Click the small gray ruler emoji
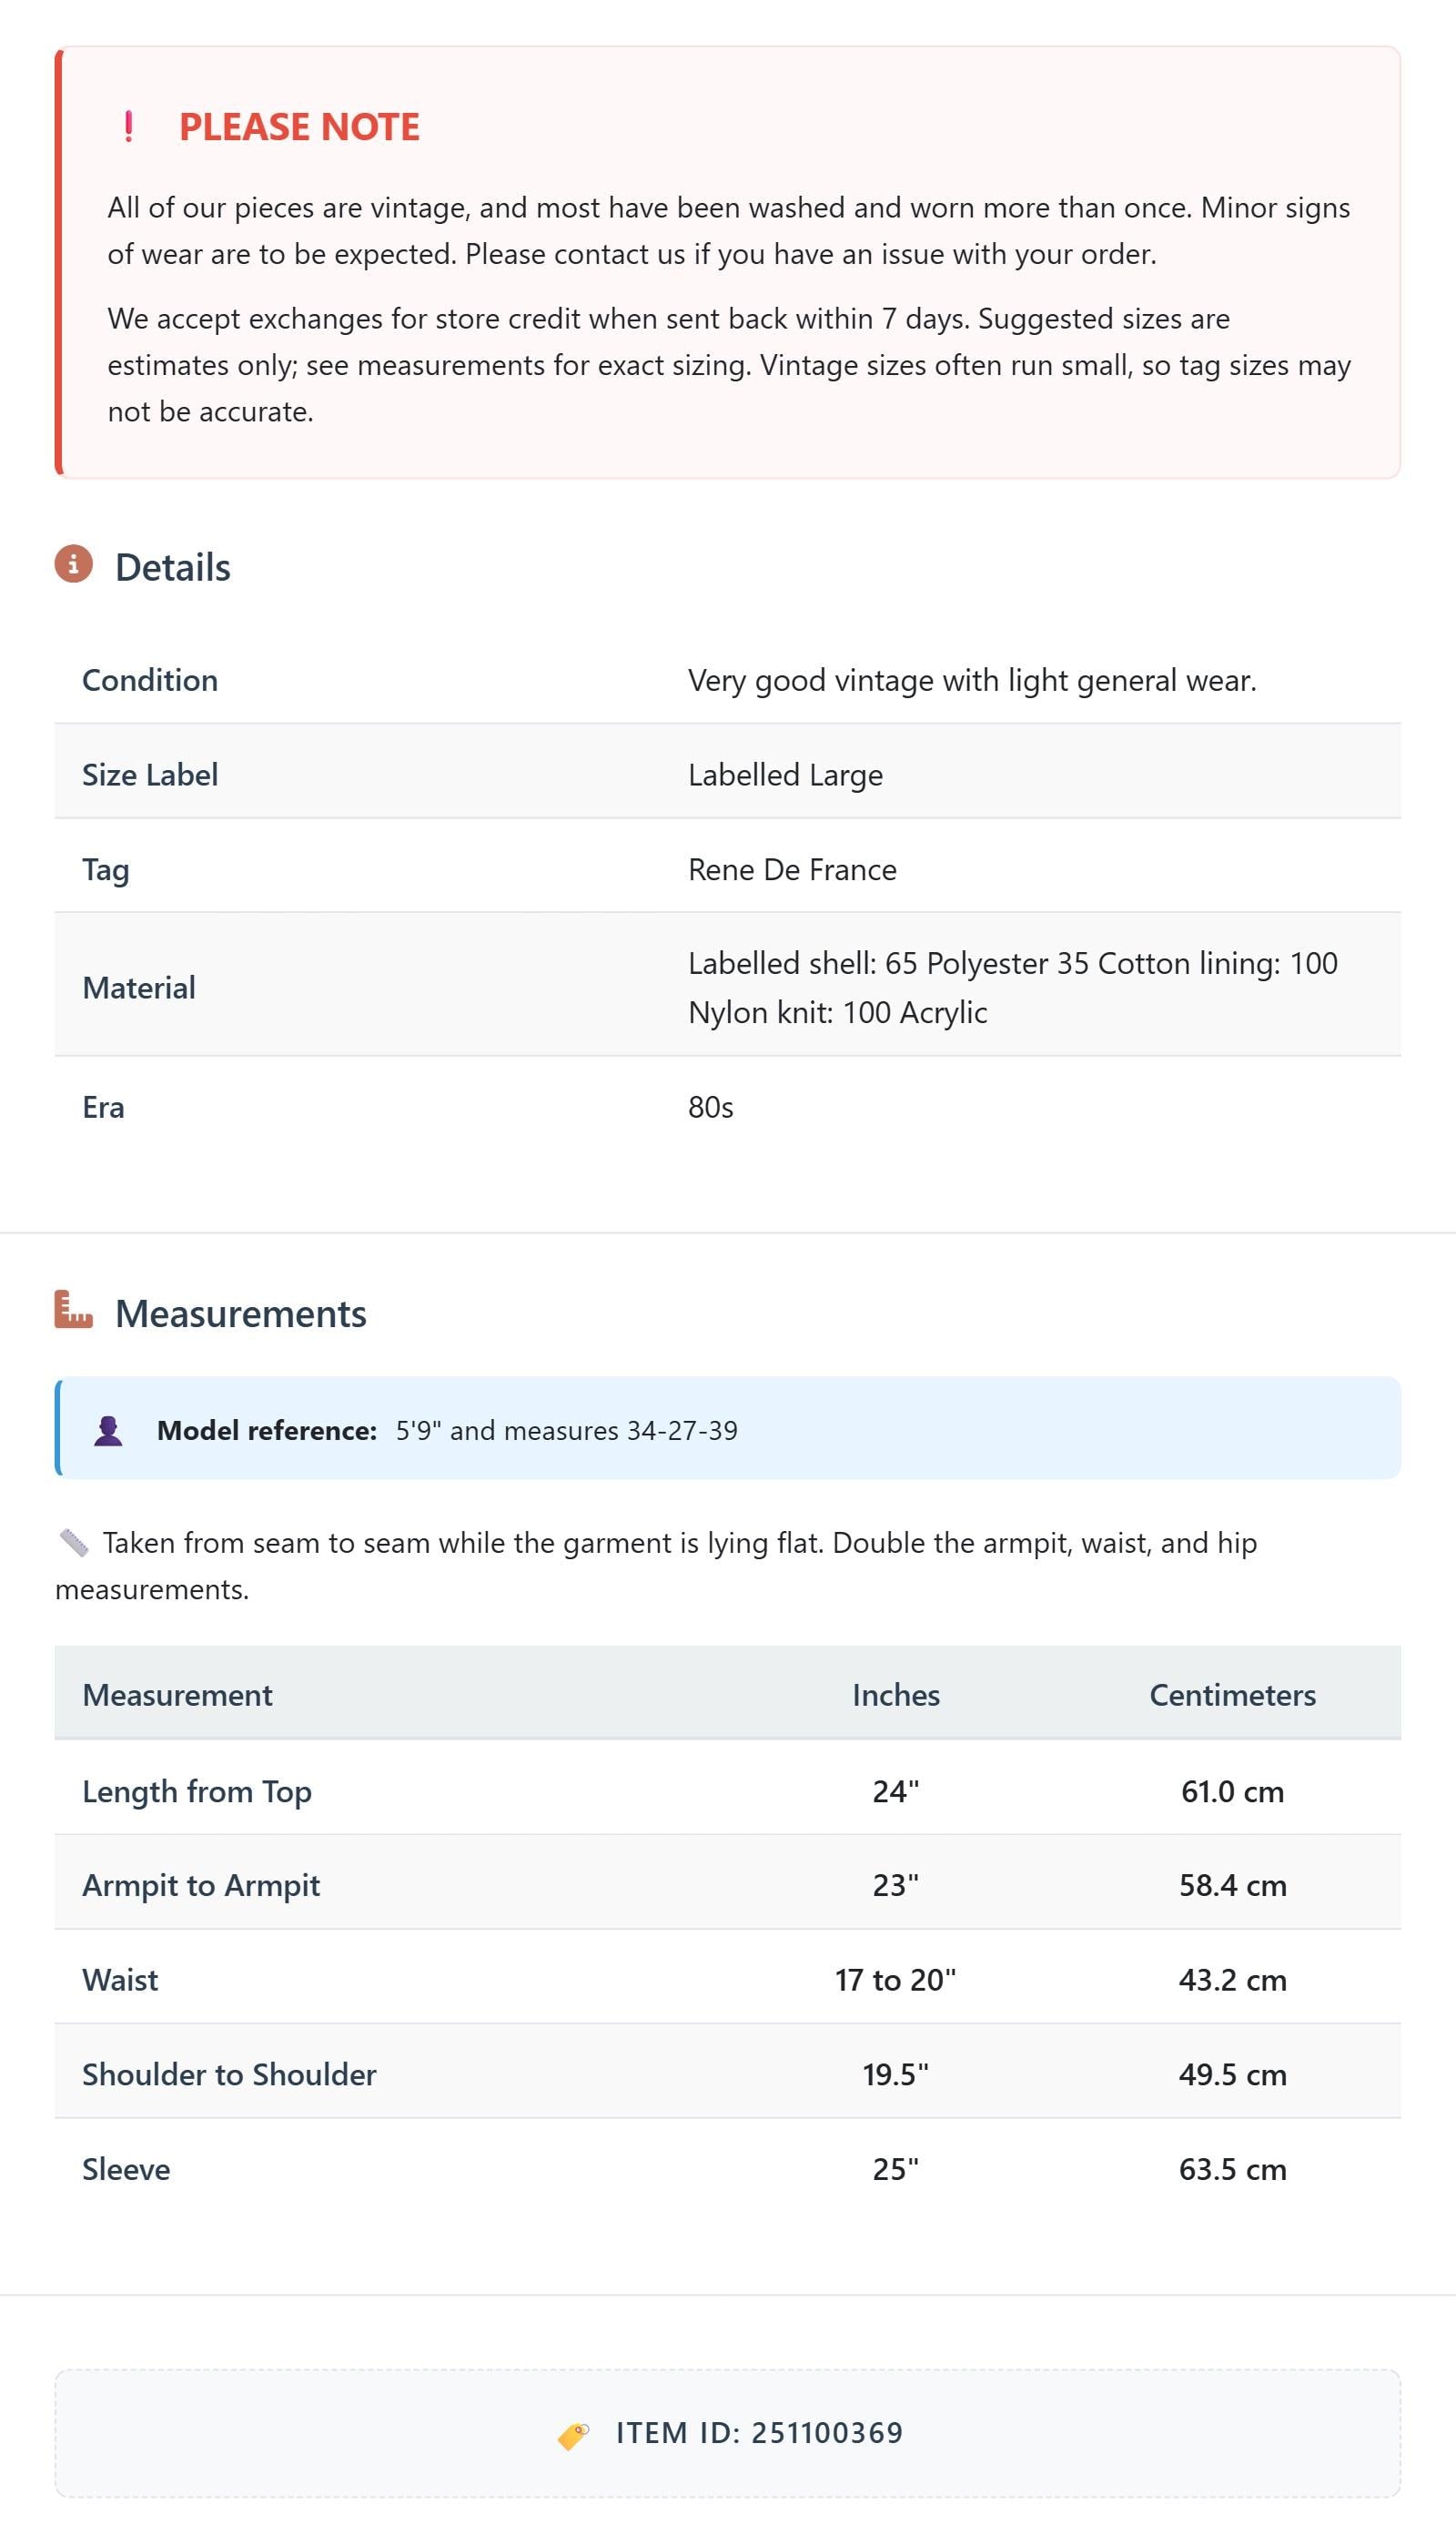This screenshot has height=2545, width=1456. tap(74, 1543)
